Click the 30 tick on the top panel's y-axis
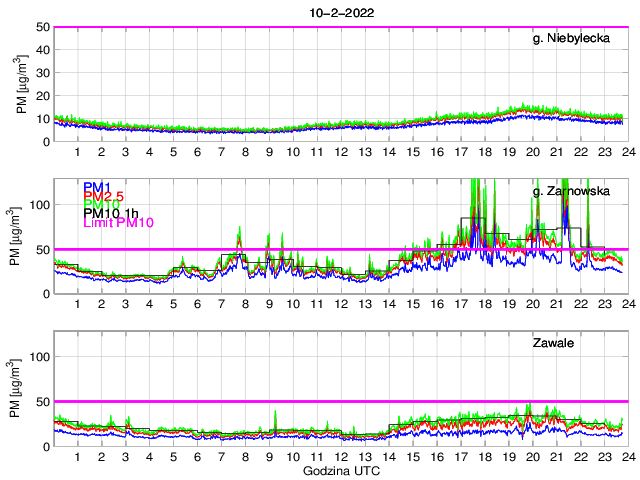 [x=42, y=73]
